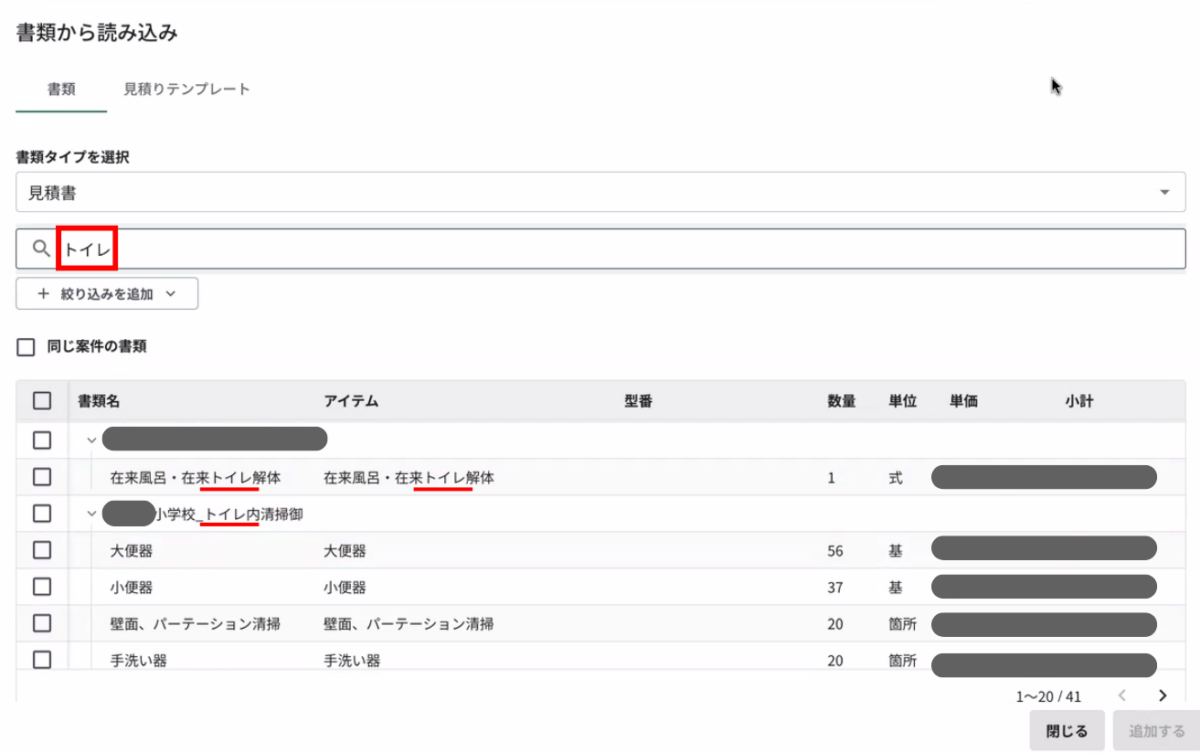The height and width of the screenshot is (753, 1200).
Task: Click the 追加する button
Action: [1157, 731]
